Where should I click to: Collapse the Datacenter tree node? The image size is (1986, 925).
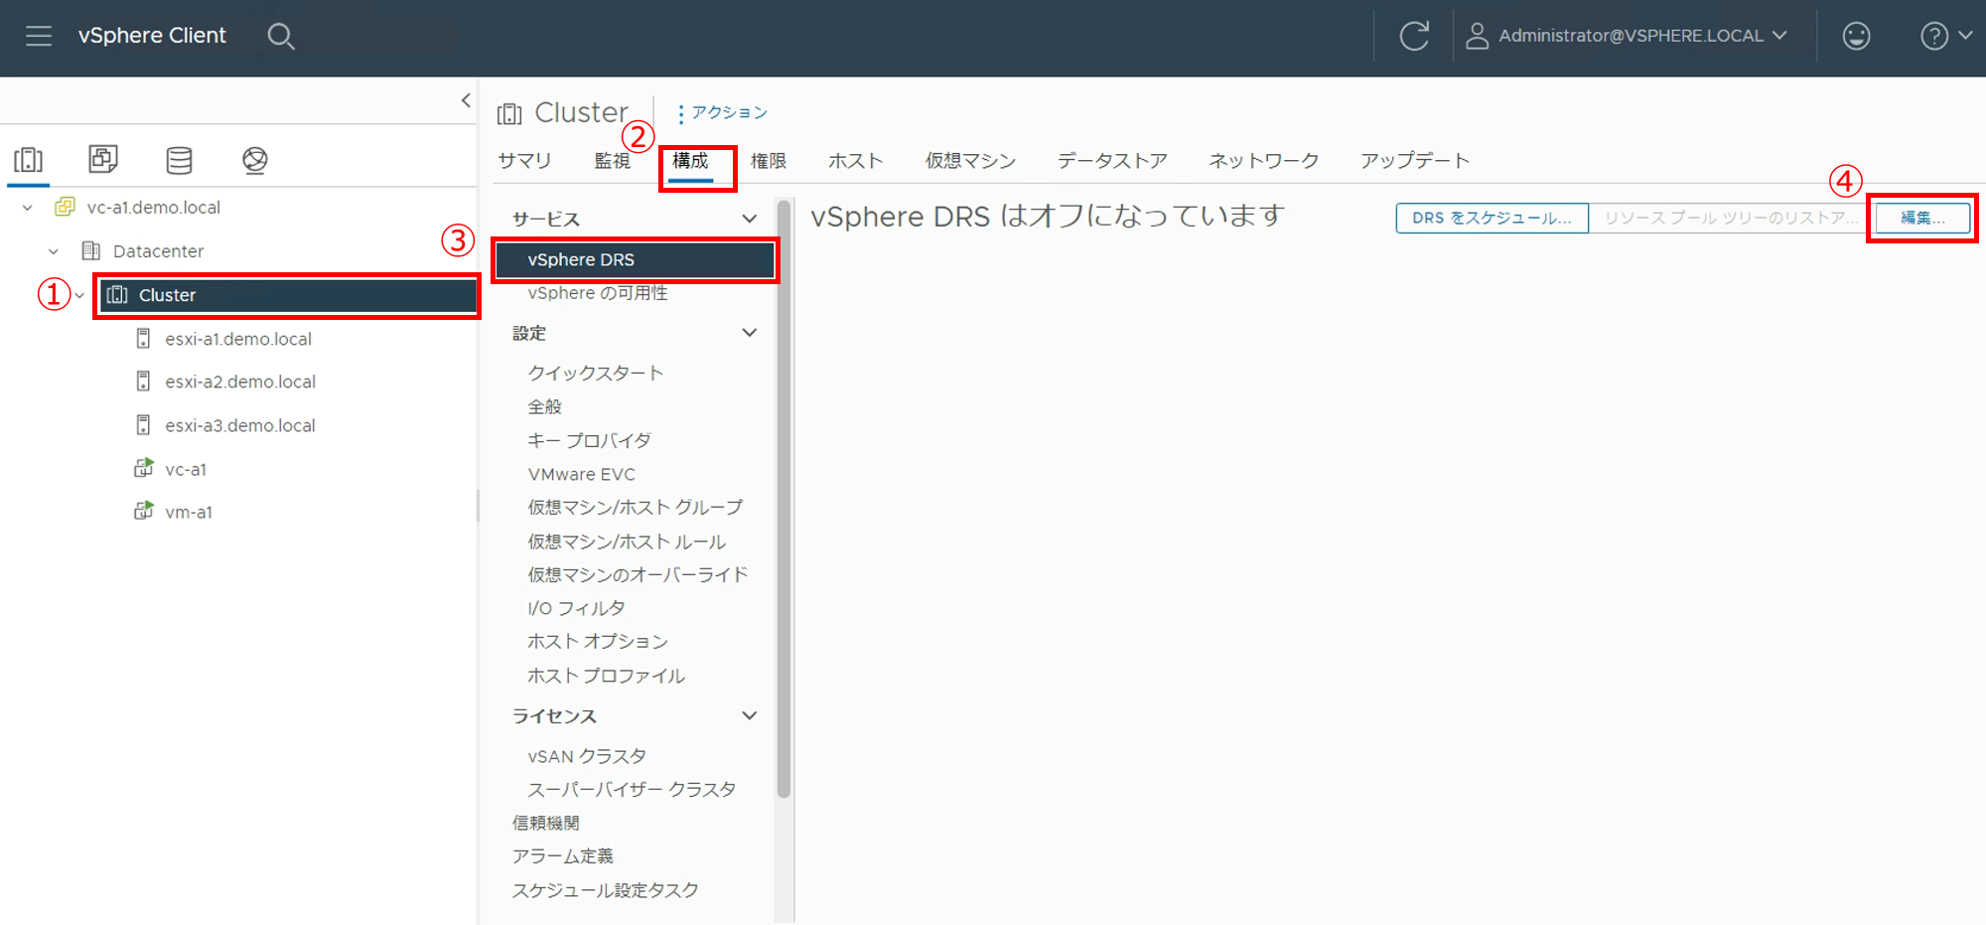click(x=54, y=251)
